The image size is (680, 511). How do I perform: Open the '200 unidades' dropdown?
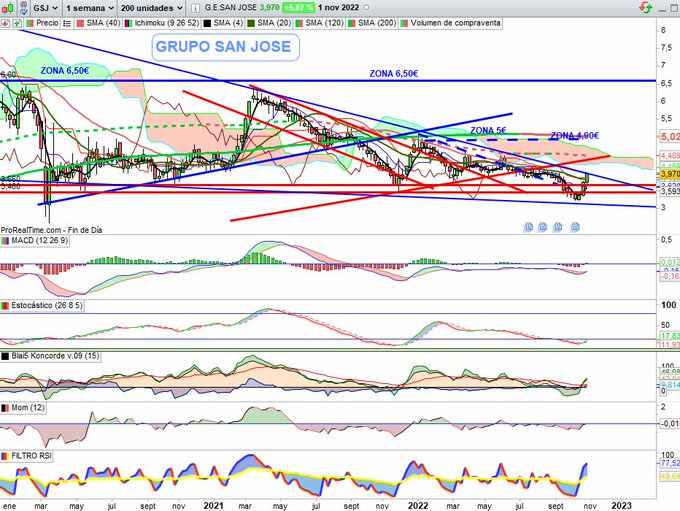pos(152,8)
